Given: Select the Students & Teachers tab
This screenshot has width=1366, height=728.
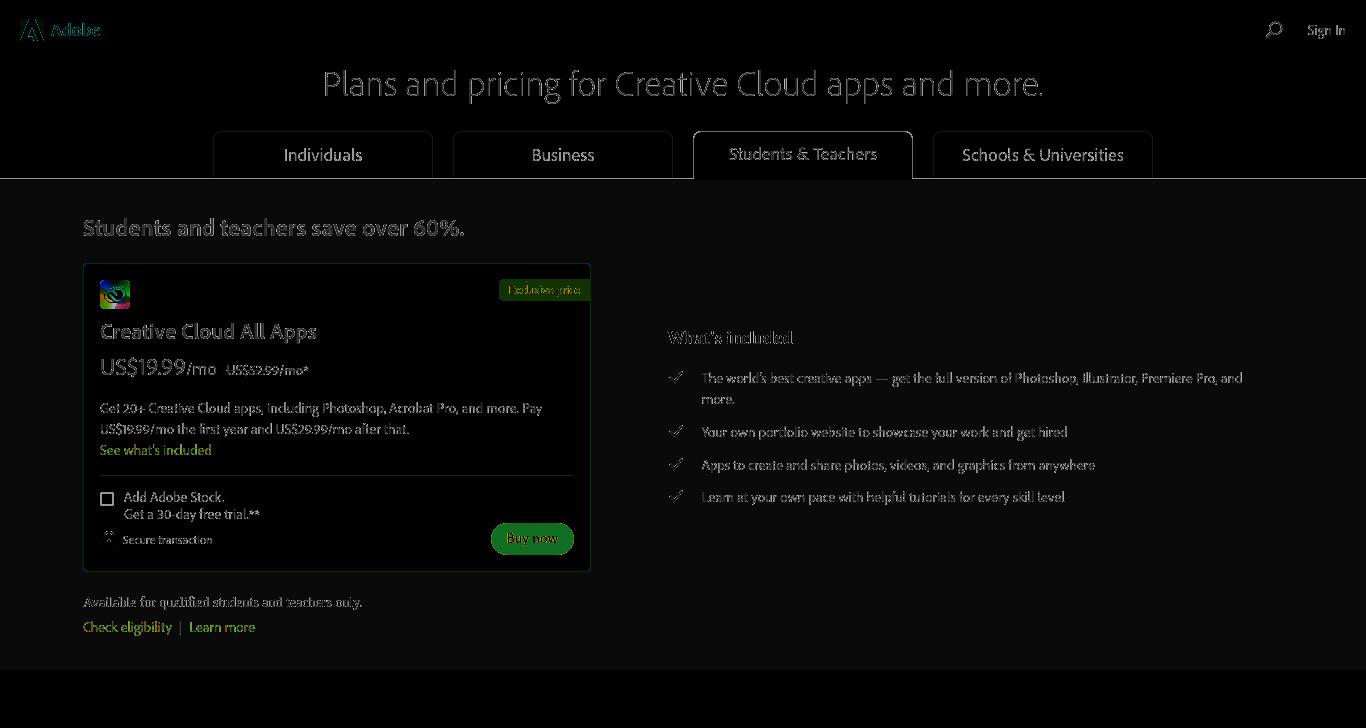Looking at the screenshot, I should tap(803, 154).
